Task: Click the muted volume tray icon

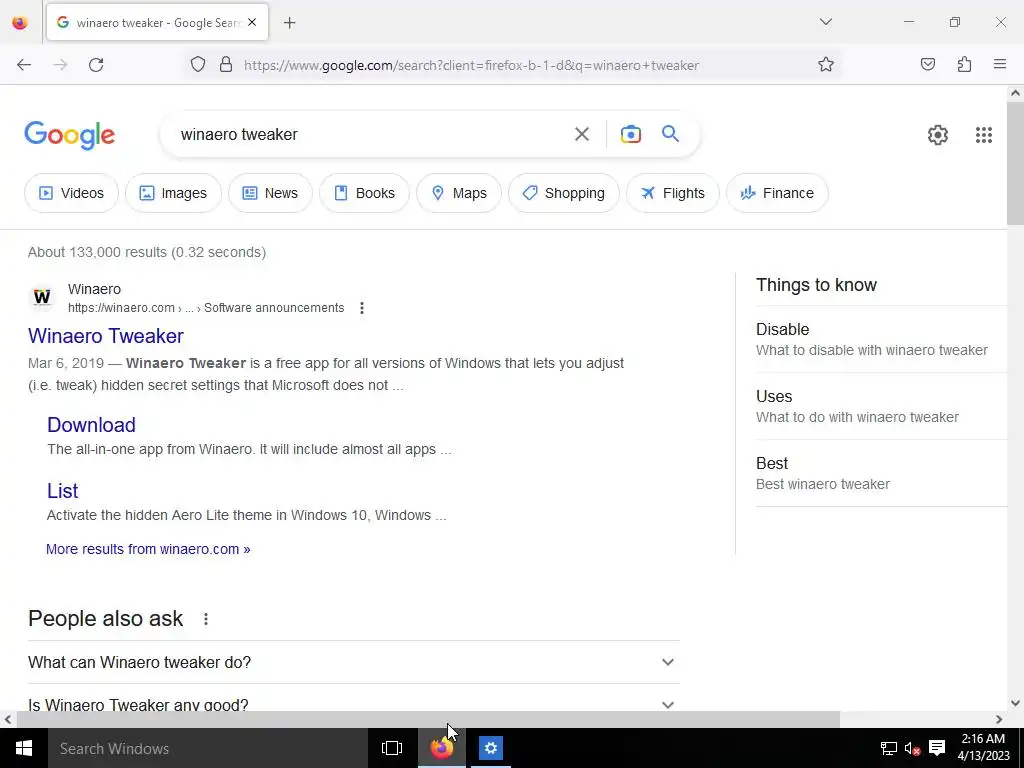Action: coord(912,748)
